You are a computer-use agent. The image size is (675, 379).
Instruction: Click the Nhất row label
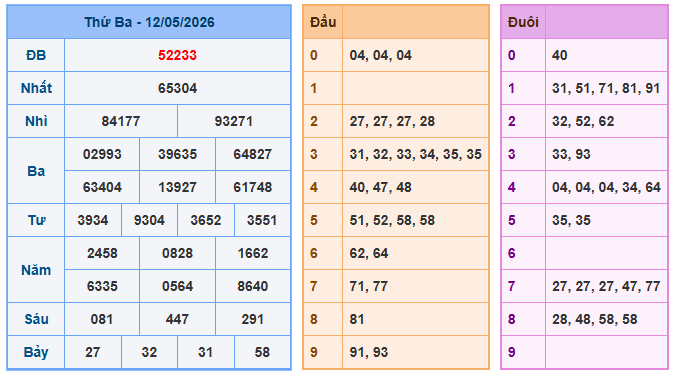36,88
